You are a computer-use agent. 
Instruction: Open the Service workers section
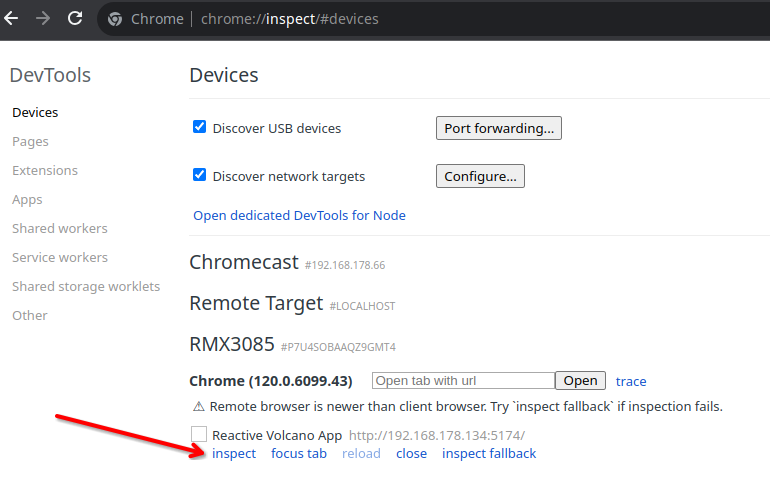coord(60,257)
